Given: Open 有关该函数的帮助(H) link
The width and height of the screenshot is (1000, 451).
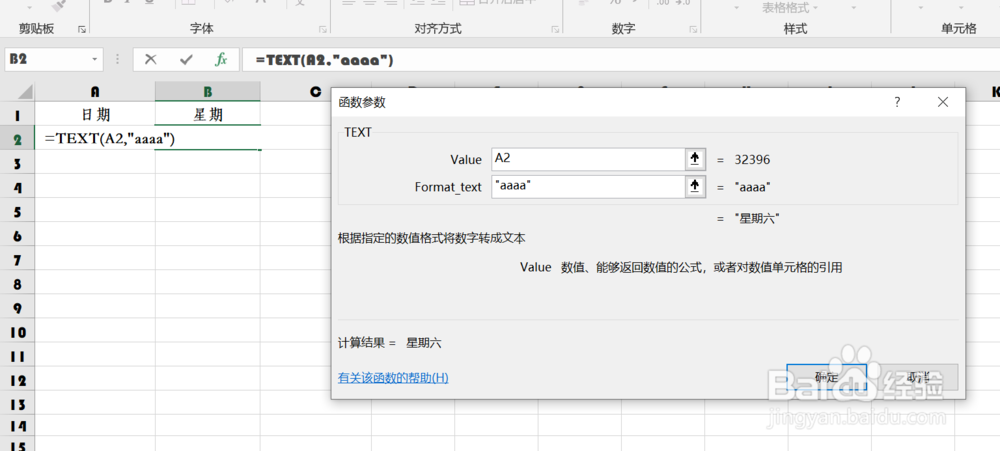Looking at the screenshot, I should click(x=393, y=378).
